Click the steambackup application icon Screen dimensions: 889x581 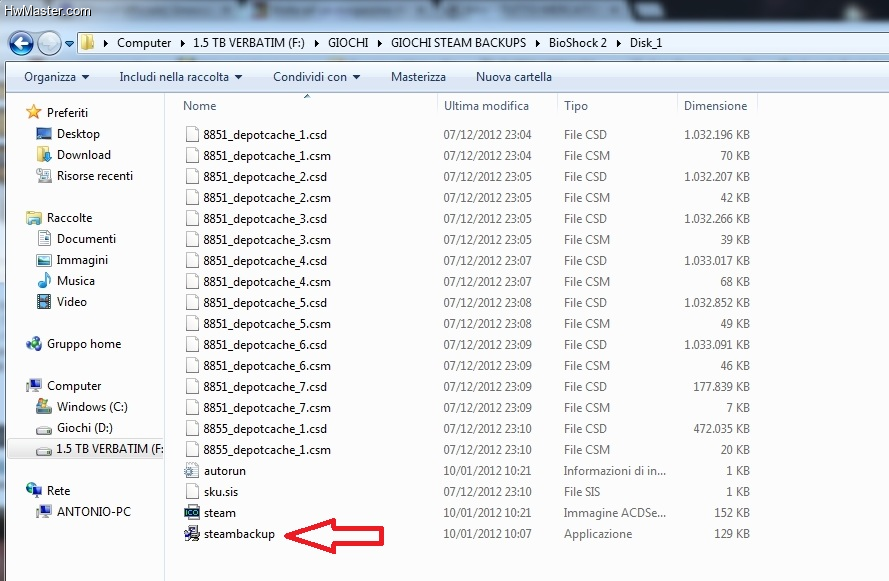pyautogui.click(x=192, y=533)
